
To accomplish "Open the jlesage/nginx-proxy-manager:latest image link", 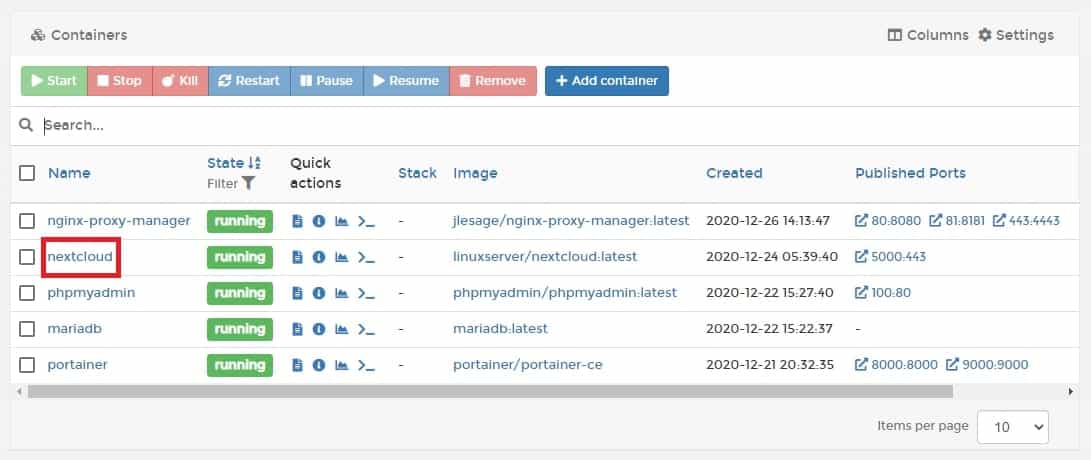I will (x=571, y=221).
